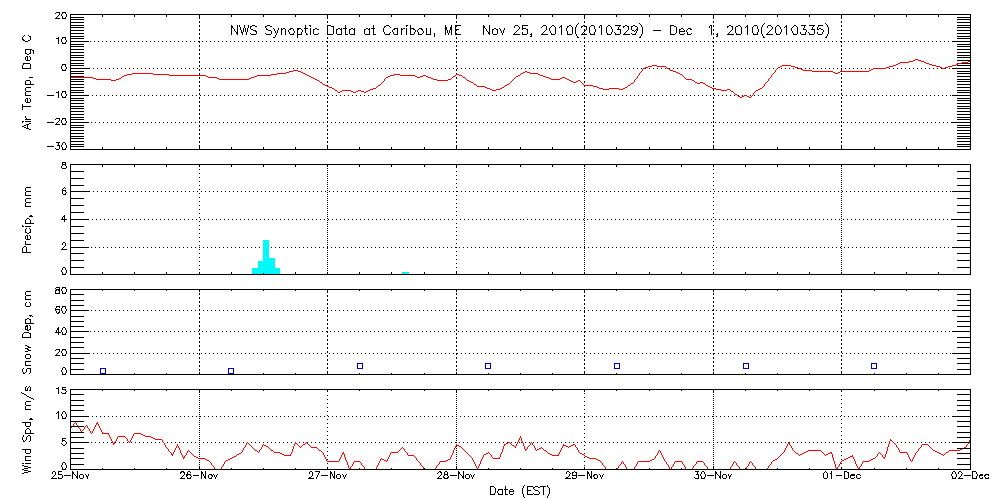Pick the snow depth marker on 30-Nov
Viewport: 1000px width, 500px height.
click(746, 366)
